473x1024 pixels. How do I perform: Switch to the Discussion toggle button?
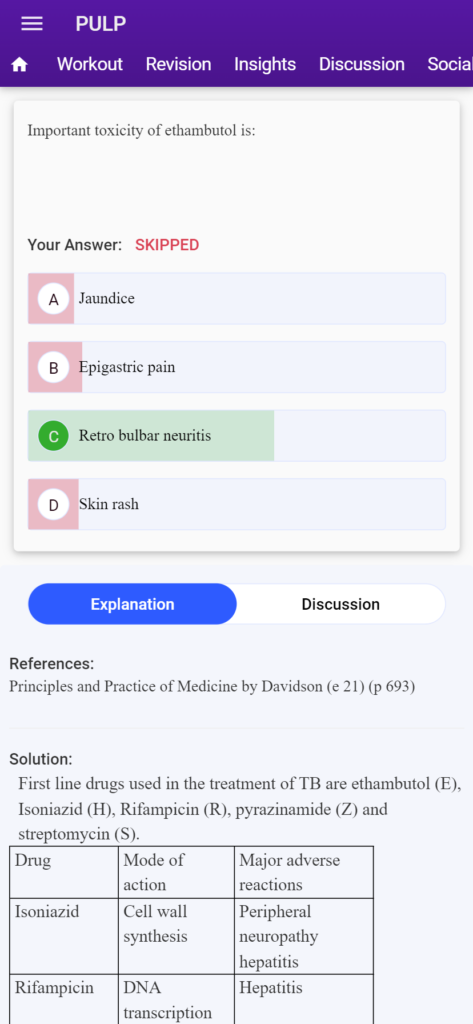(x=340, y=604)
